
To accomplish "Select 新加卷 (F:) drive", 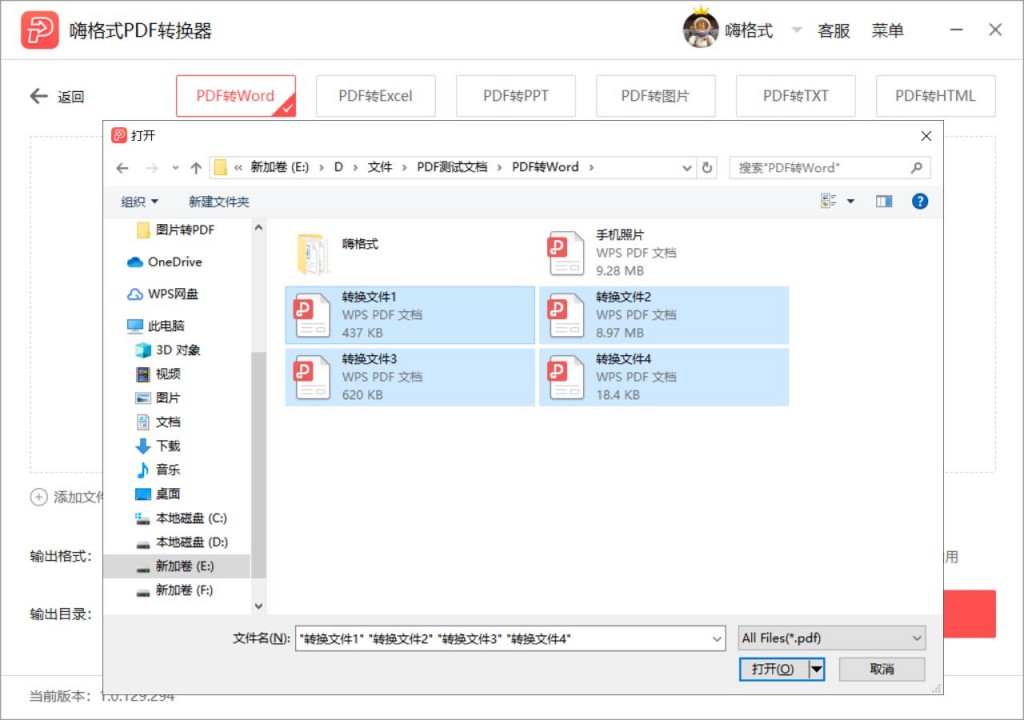I will 174,590.
